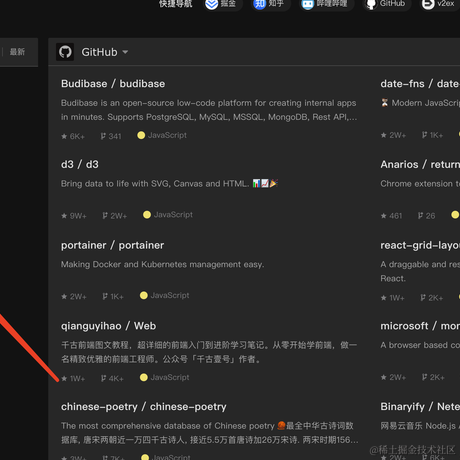
Task: Click the star icon beside 2W+ on date-fns
Action: click(x=384, y=135)
